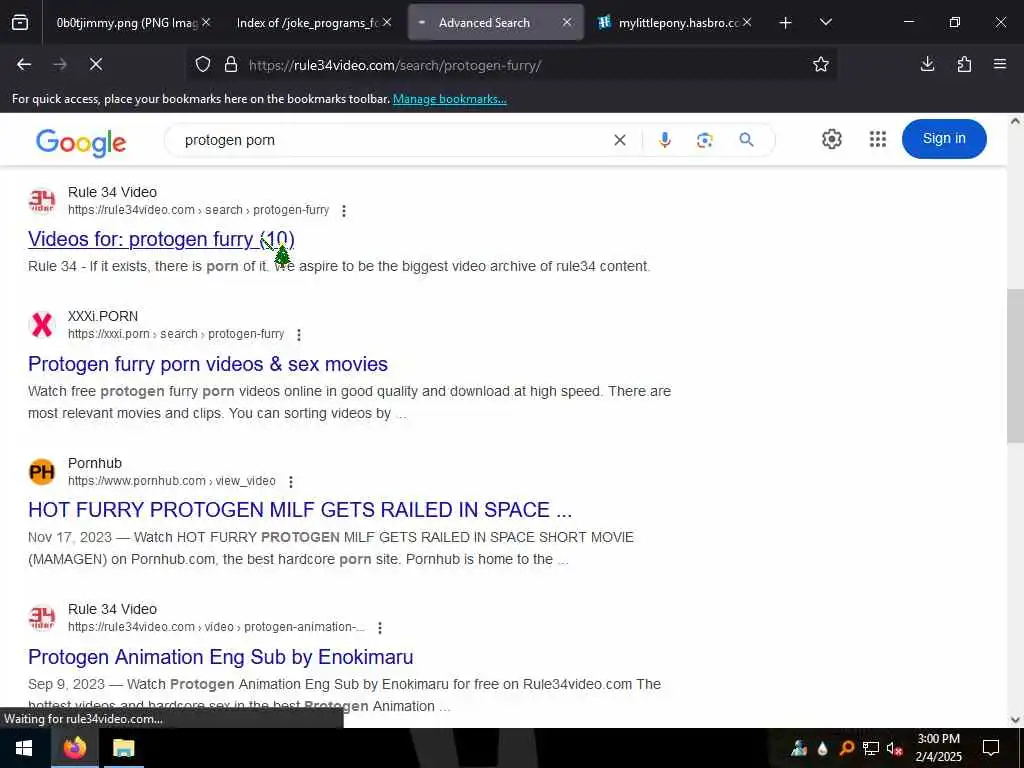Open more options for Pornhub result
This screenshot has width=1024, height=768.
click(x=291, y=482)
